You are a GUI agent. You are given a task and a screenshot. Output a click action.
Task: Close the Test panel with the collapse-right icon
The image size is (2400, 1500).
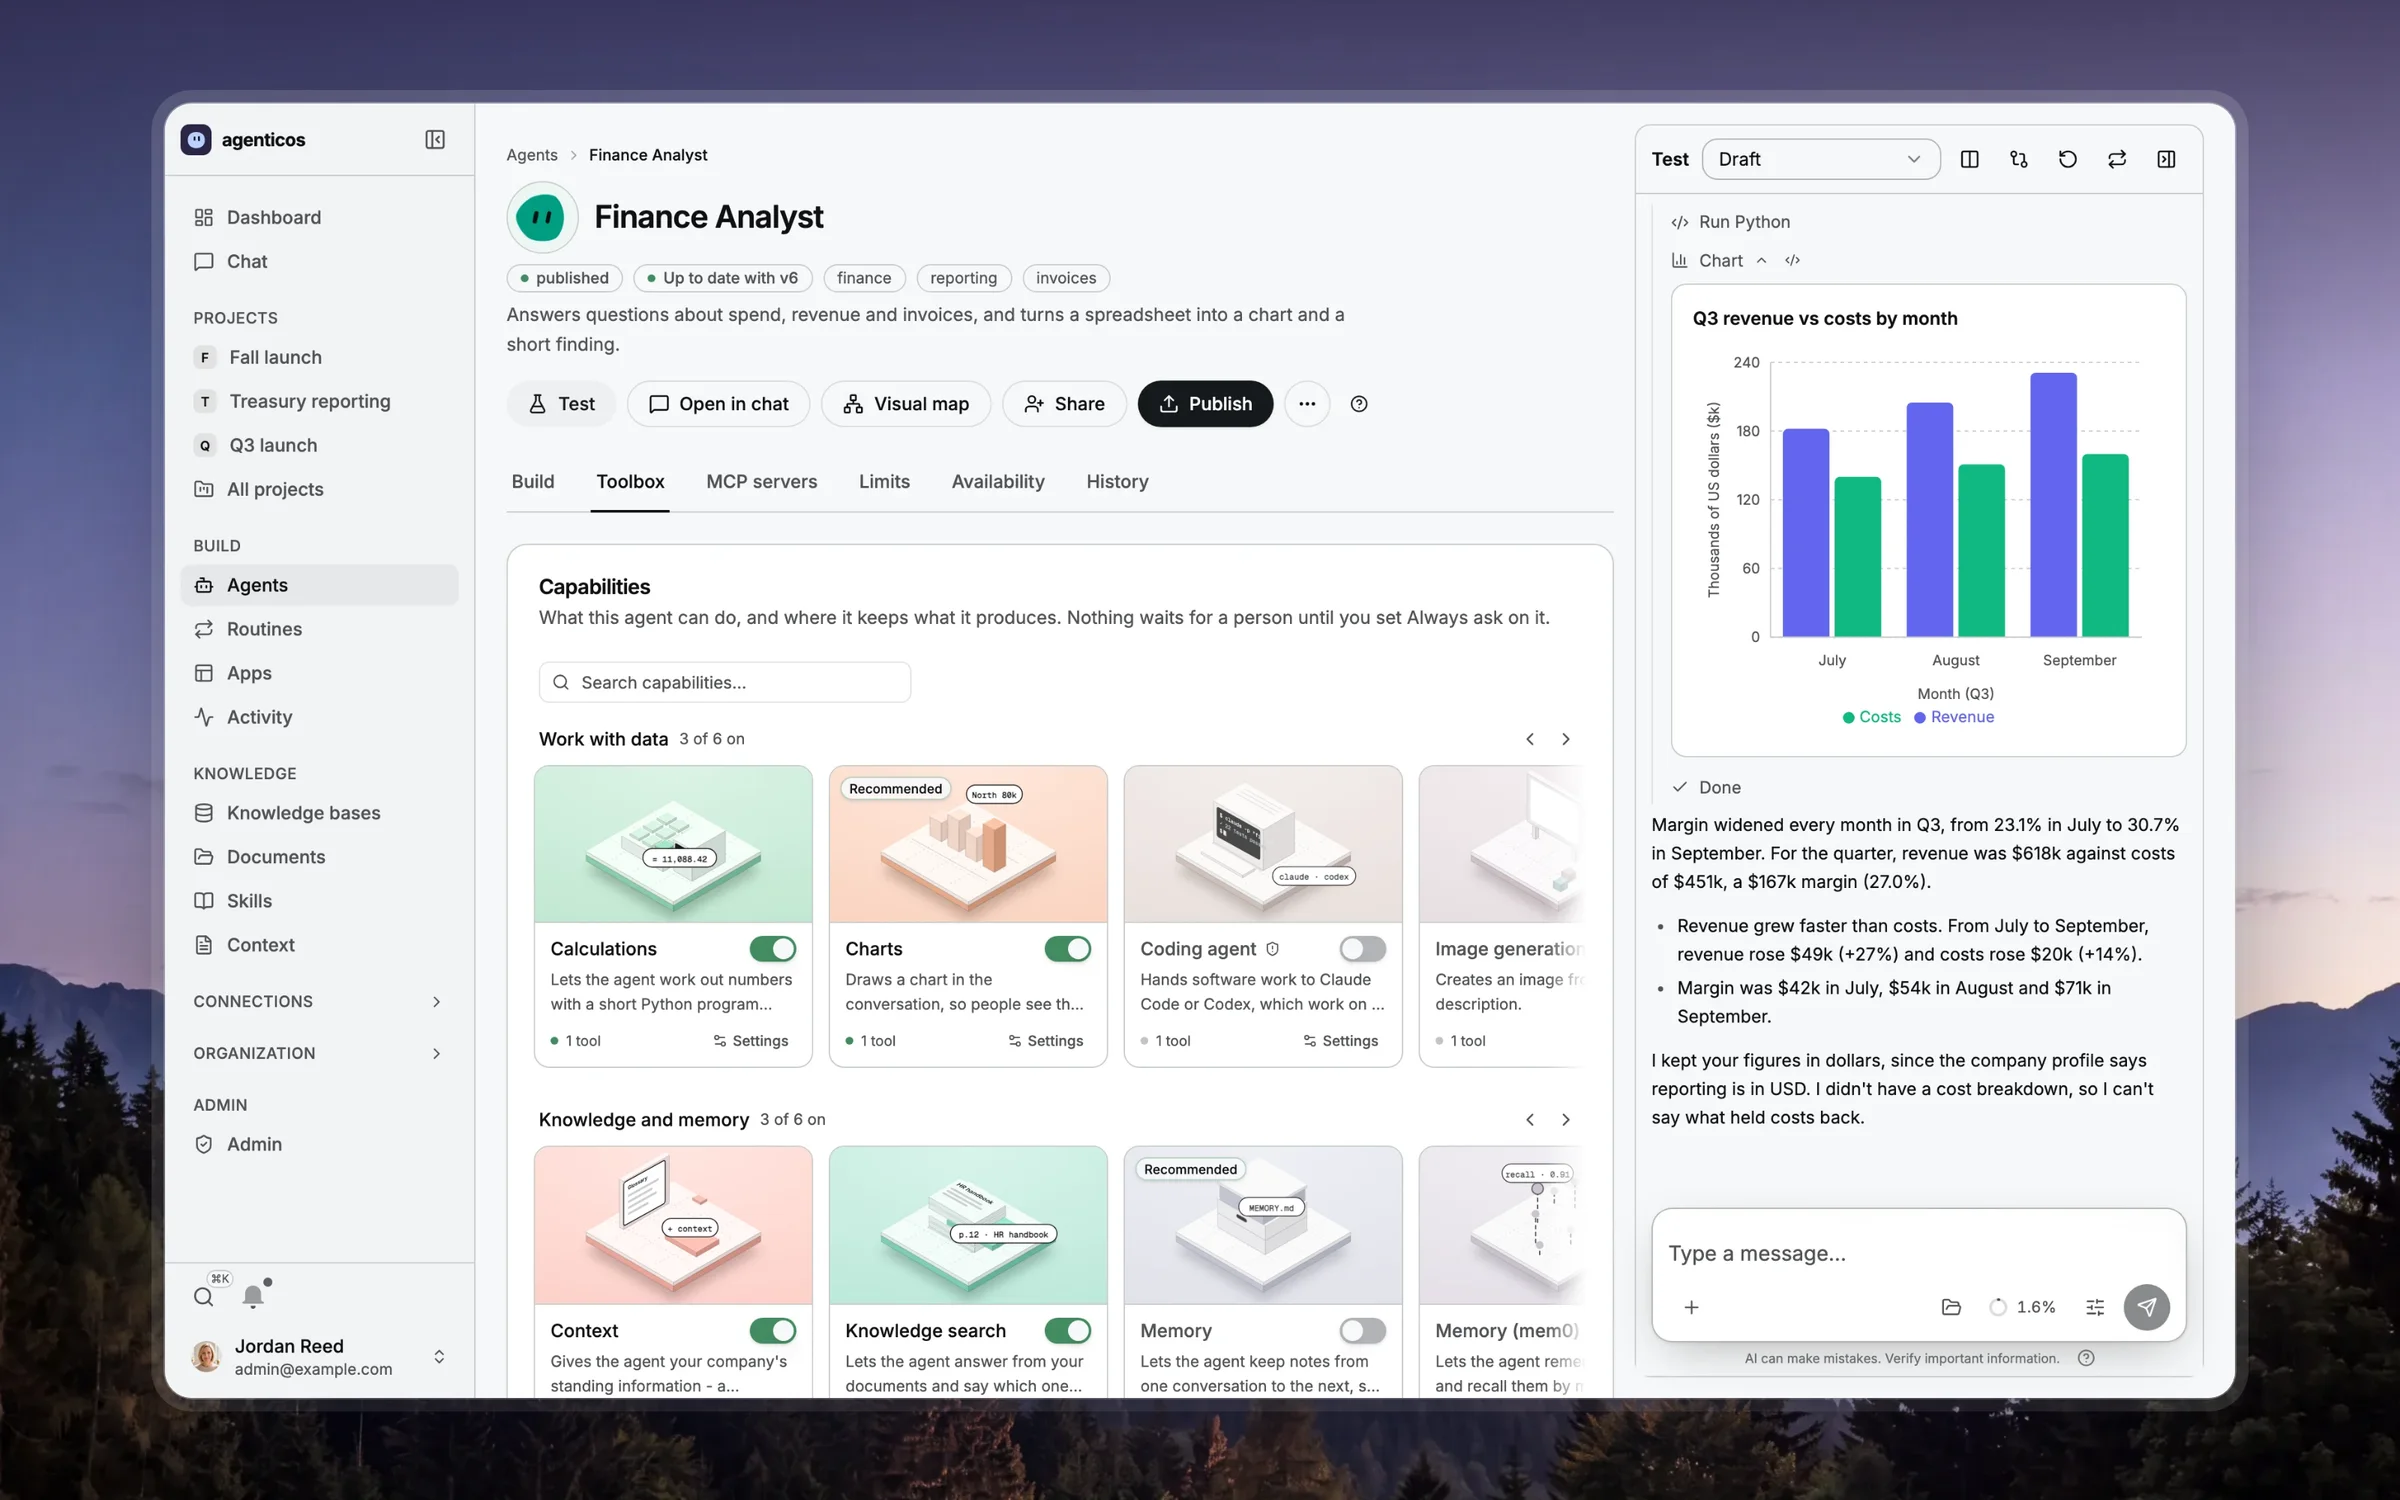pos(2166,159)
